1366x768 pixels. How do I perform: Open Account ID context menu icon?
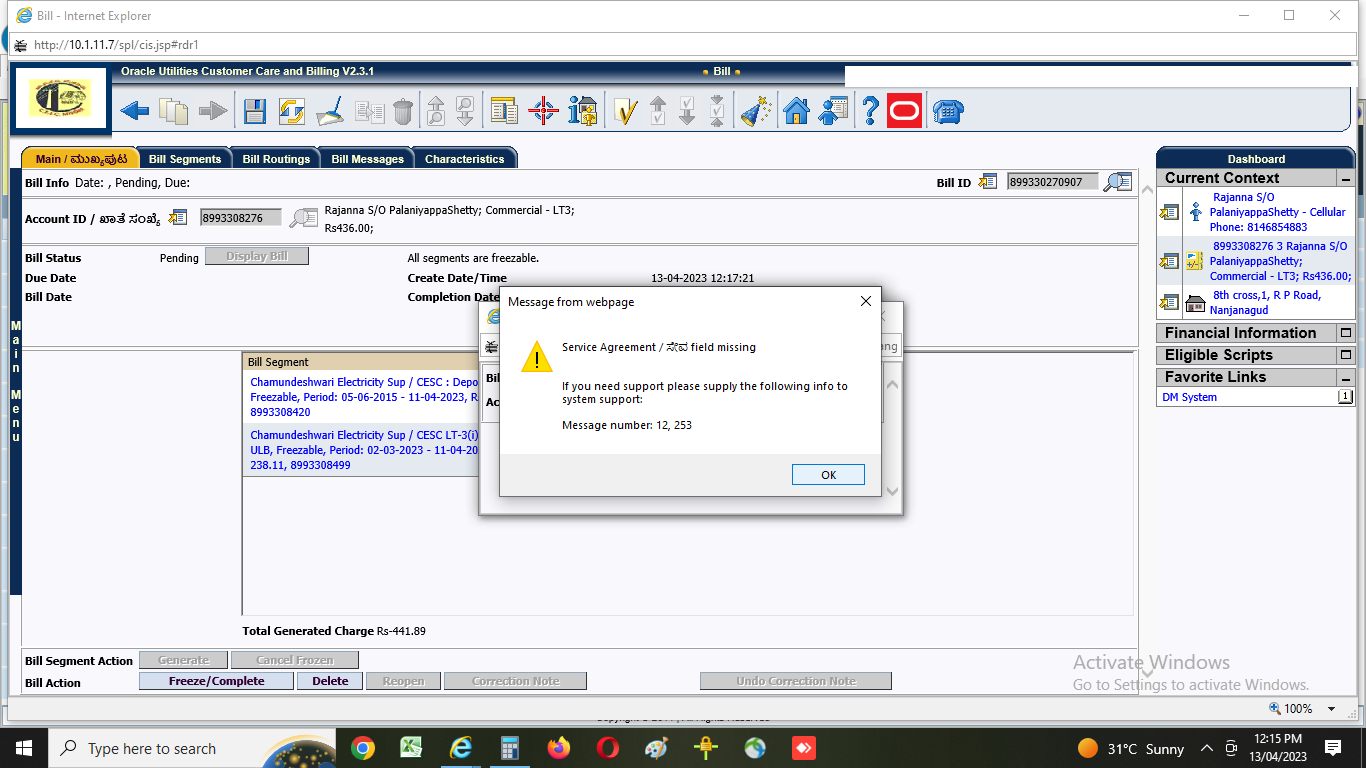pyautogui.click(x=179, y=217)
